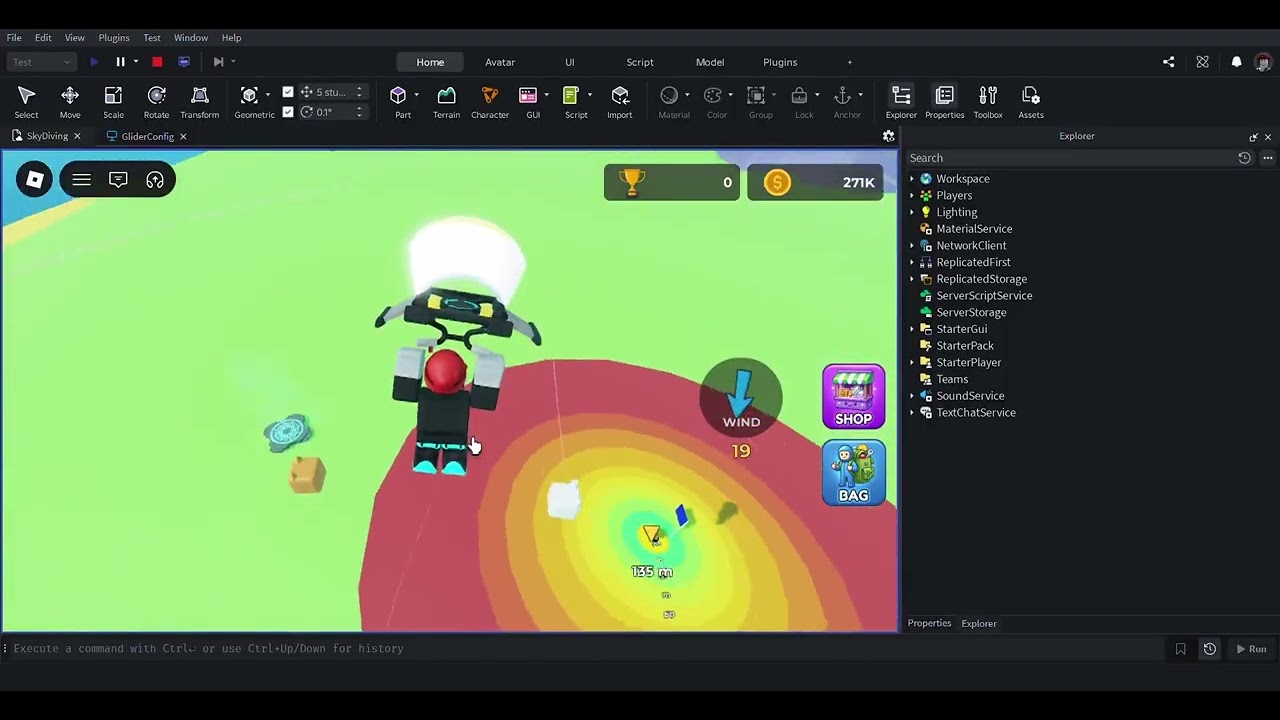This screenshot has height=720, width=1280.
Task: Open the Assets manager
Action: coord(1031,101)
